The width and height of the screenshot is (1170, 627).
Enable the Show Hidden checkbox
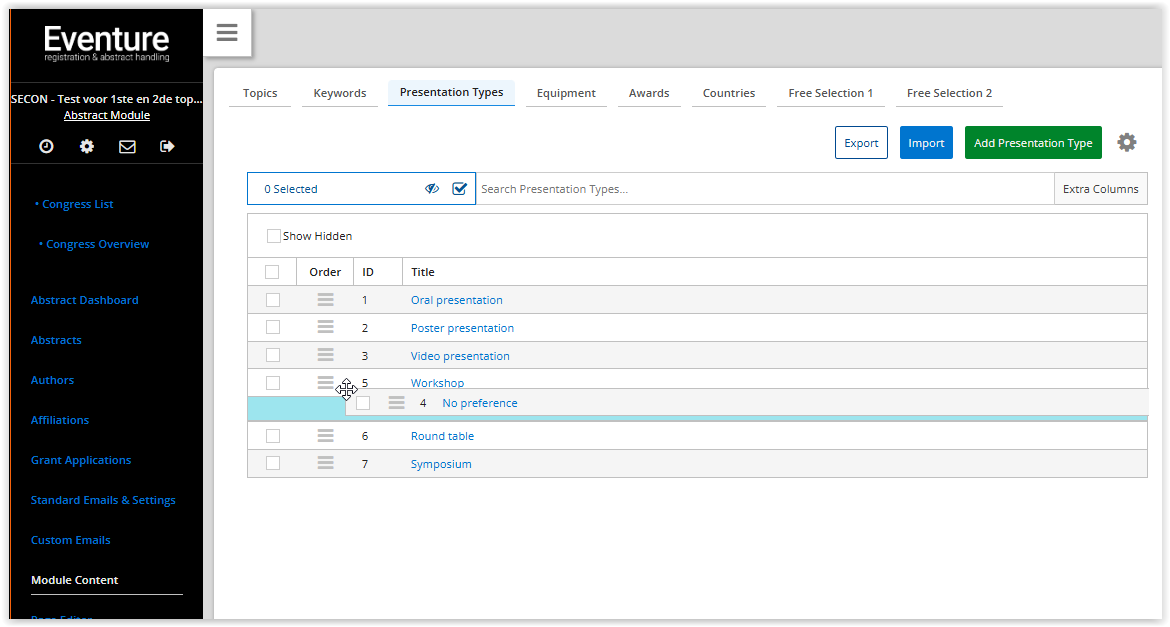pos(274,237)
